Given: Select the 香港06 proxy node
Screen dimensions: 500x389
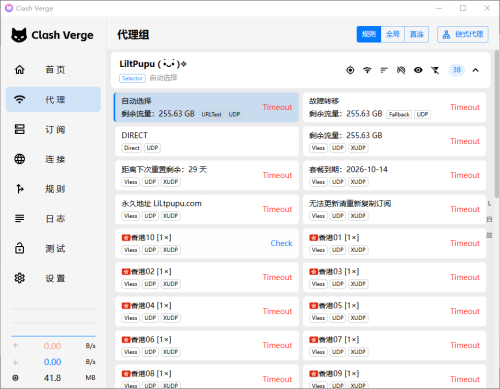Looking at the screenshot, I should (x=207, y=345).
